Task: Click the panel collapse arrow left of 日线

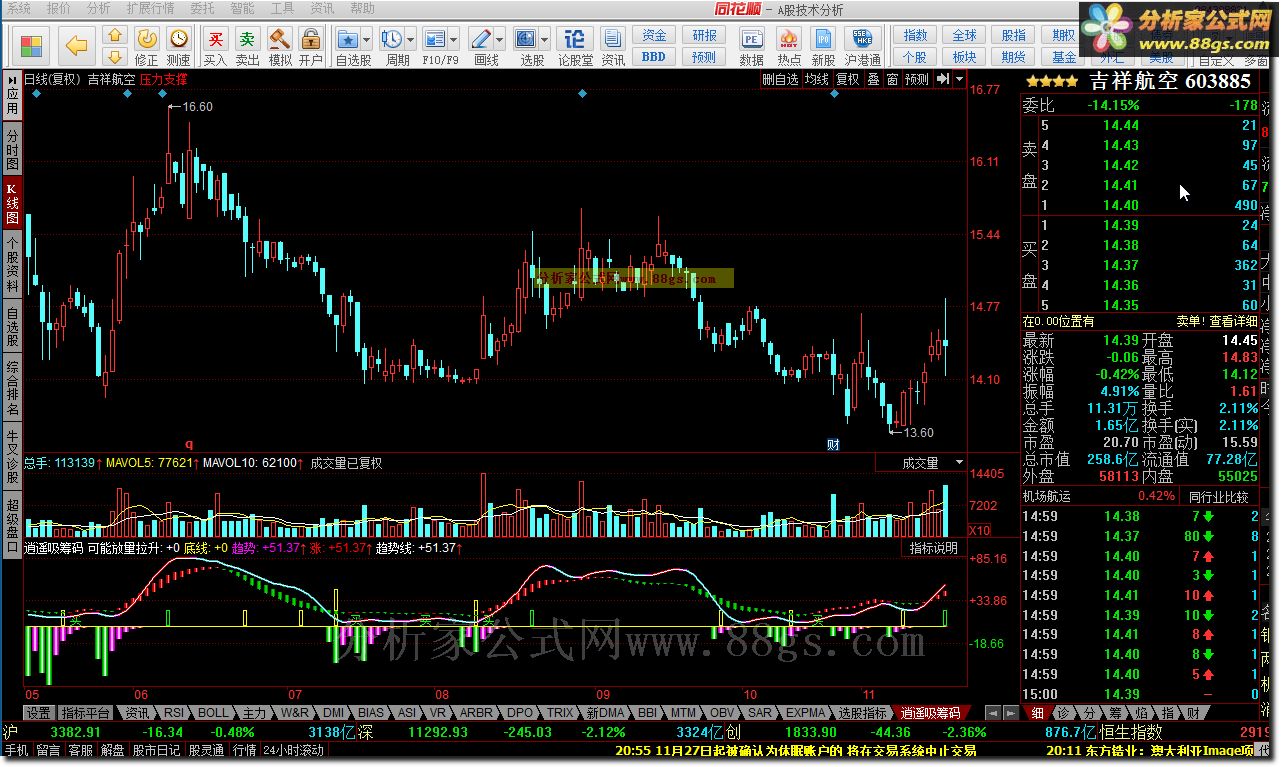Action: (x=12, y=79)
